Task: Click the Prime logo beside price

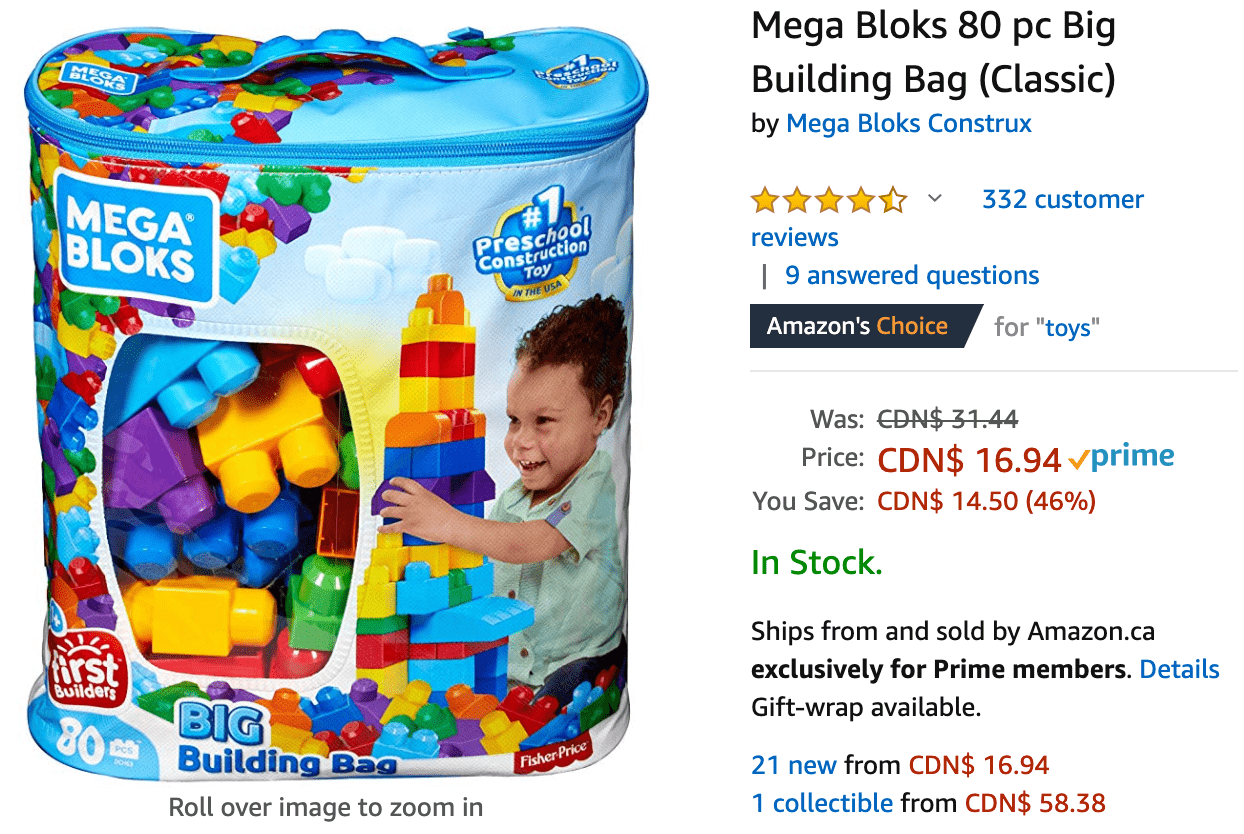Action: coord(1121,458)
